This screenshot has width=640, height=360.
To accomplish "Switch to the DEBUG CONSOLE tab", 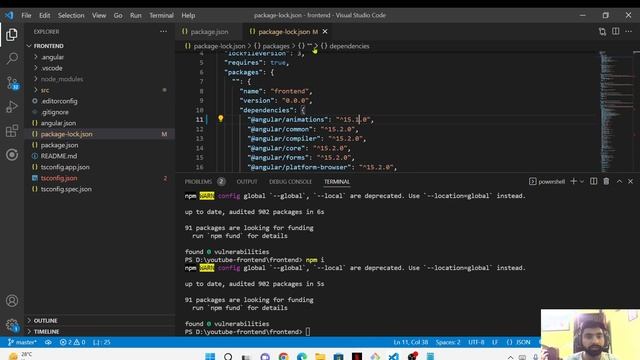I will tap(290, 182).
